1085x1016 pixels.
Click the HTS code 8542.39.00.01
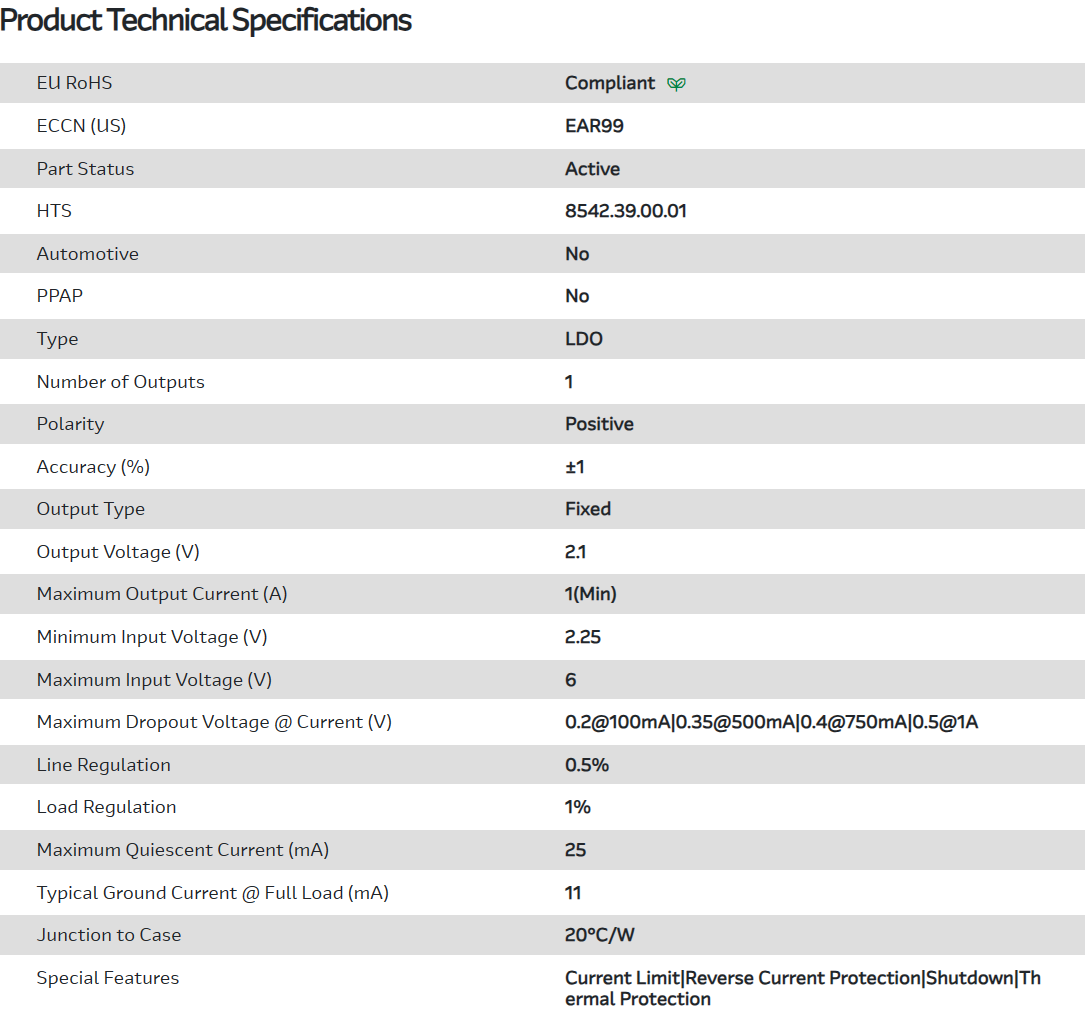click(625, 211)
